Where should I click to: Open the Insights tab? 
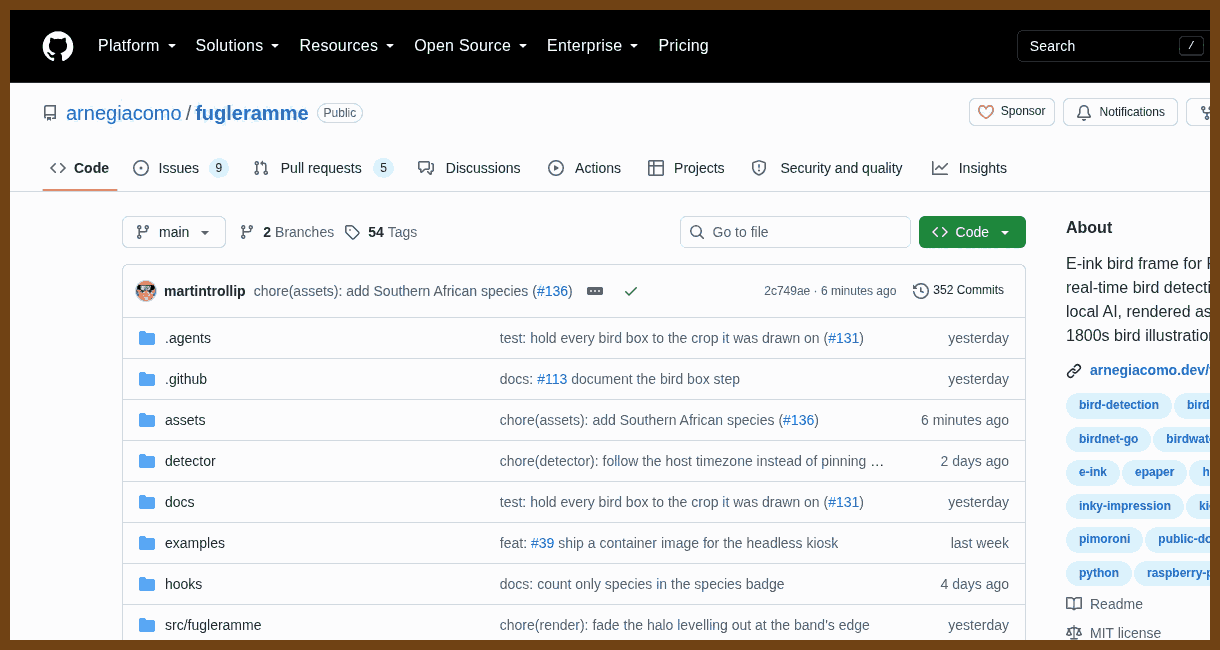[969, 168]
